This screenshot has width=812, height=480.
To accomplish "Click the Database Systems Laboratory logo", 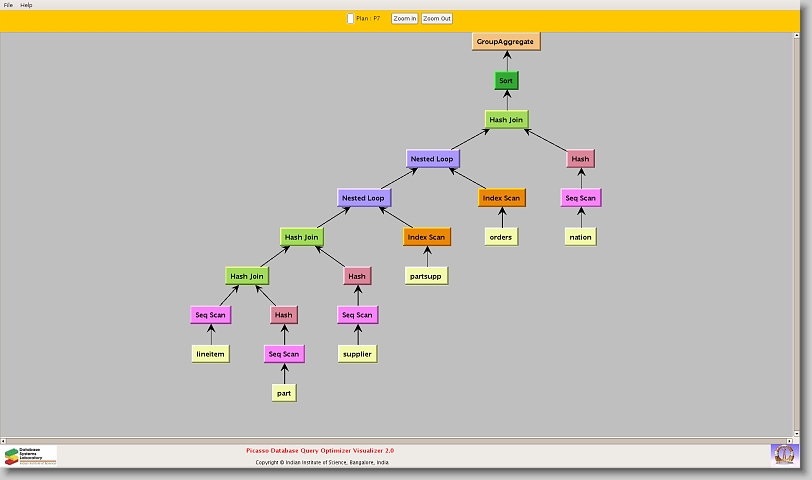I will point(30,456).
